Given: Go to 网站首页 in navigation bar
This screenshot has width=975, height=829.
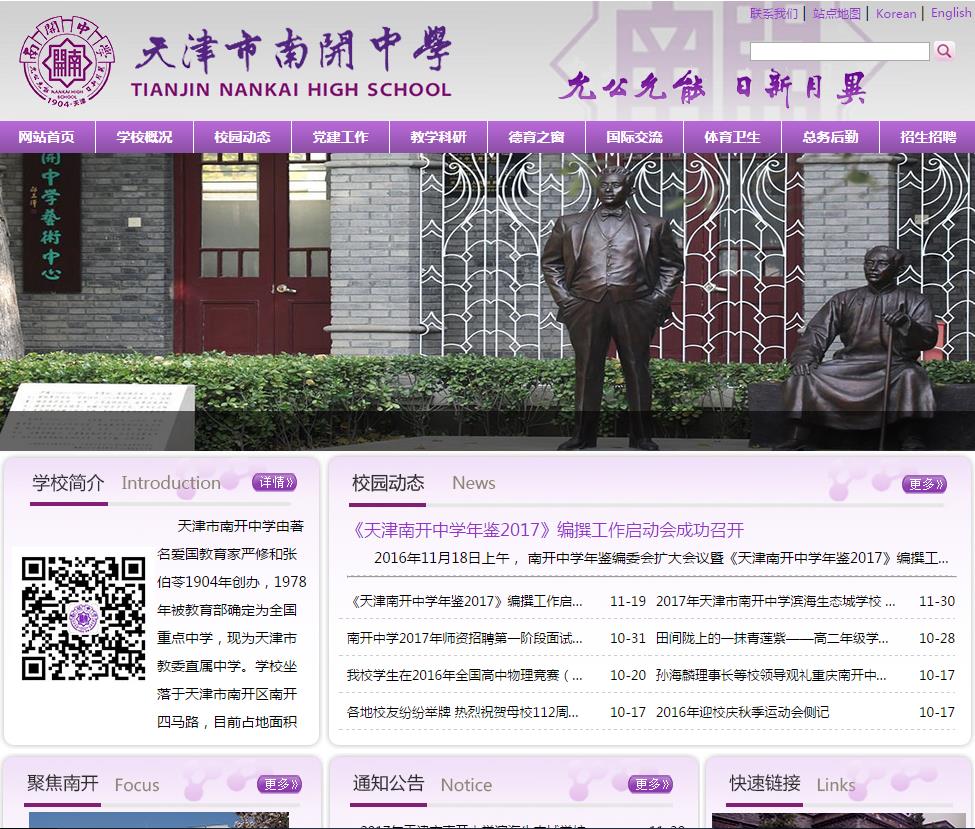Looking at the screenshot, I should (x=47, y=137).
